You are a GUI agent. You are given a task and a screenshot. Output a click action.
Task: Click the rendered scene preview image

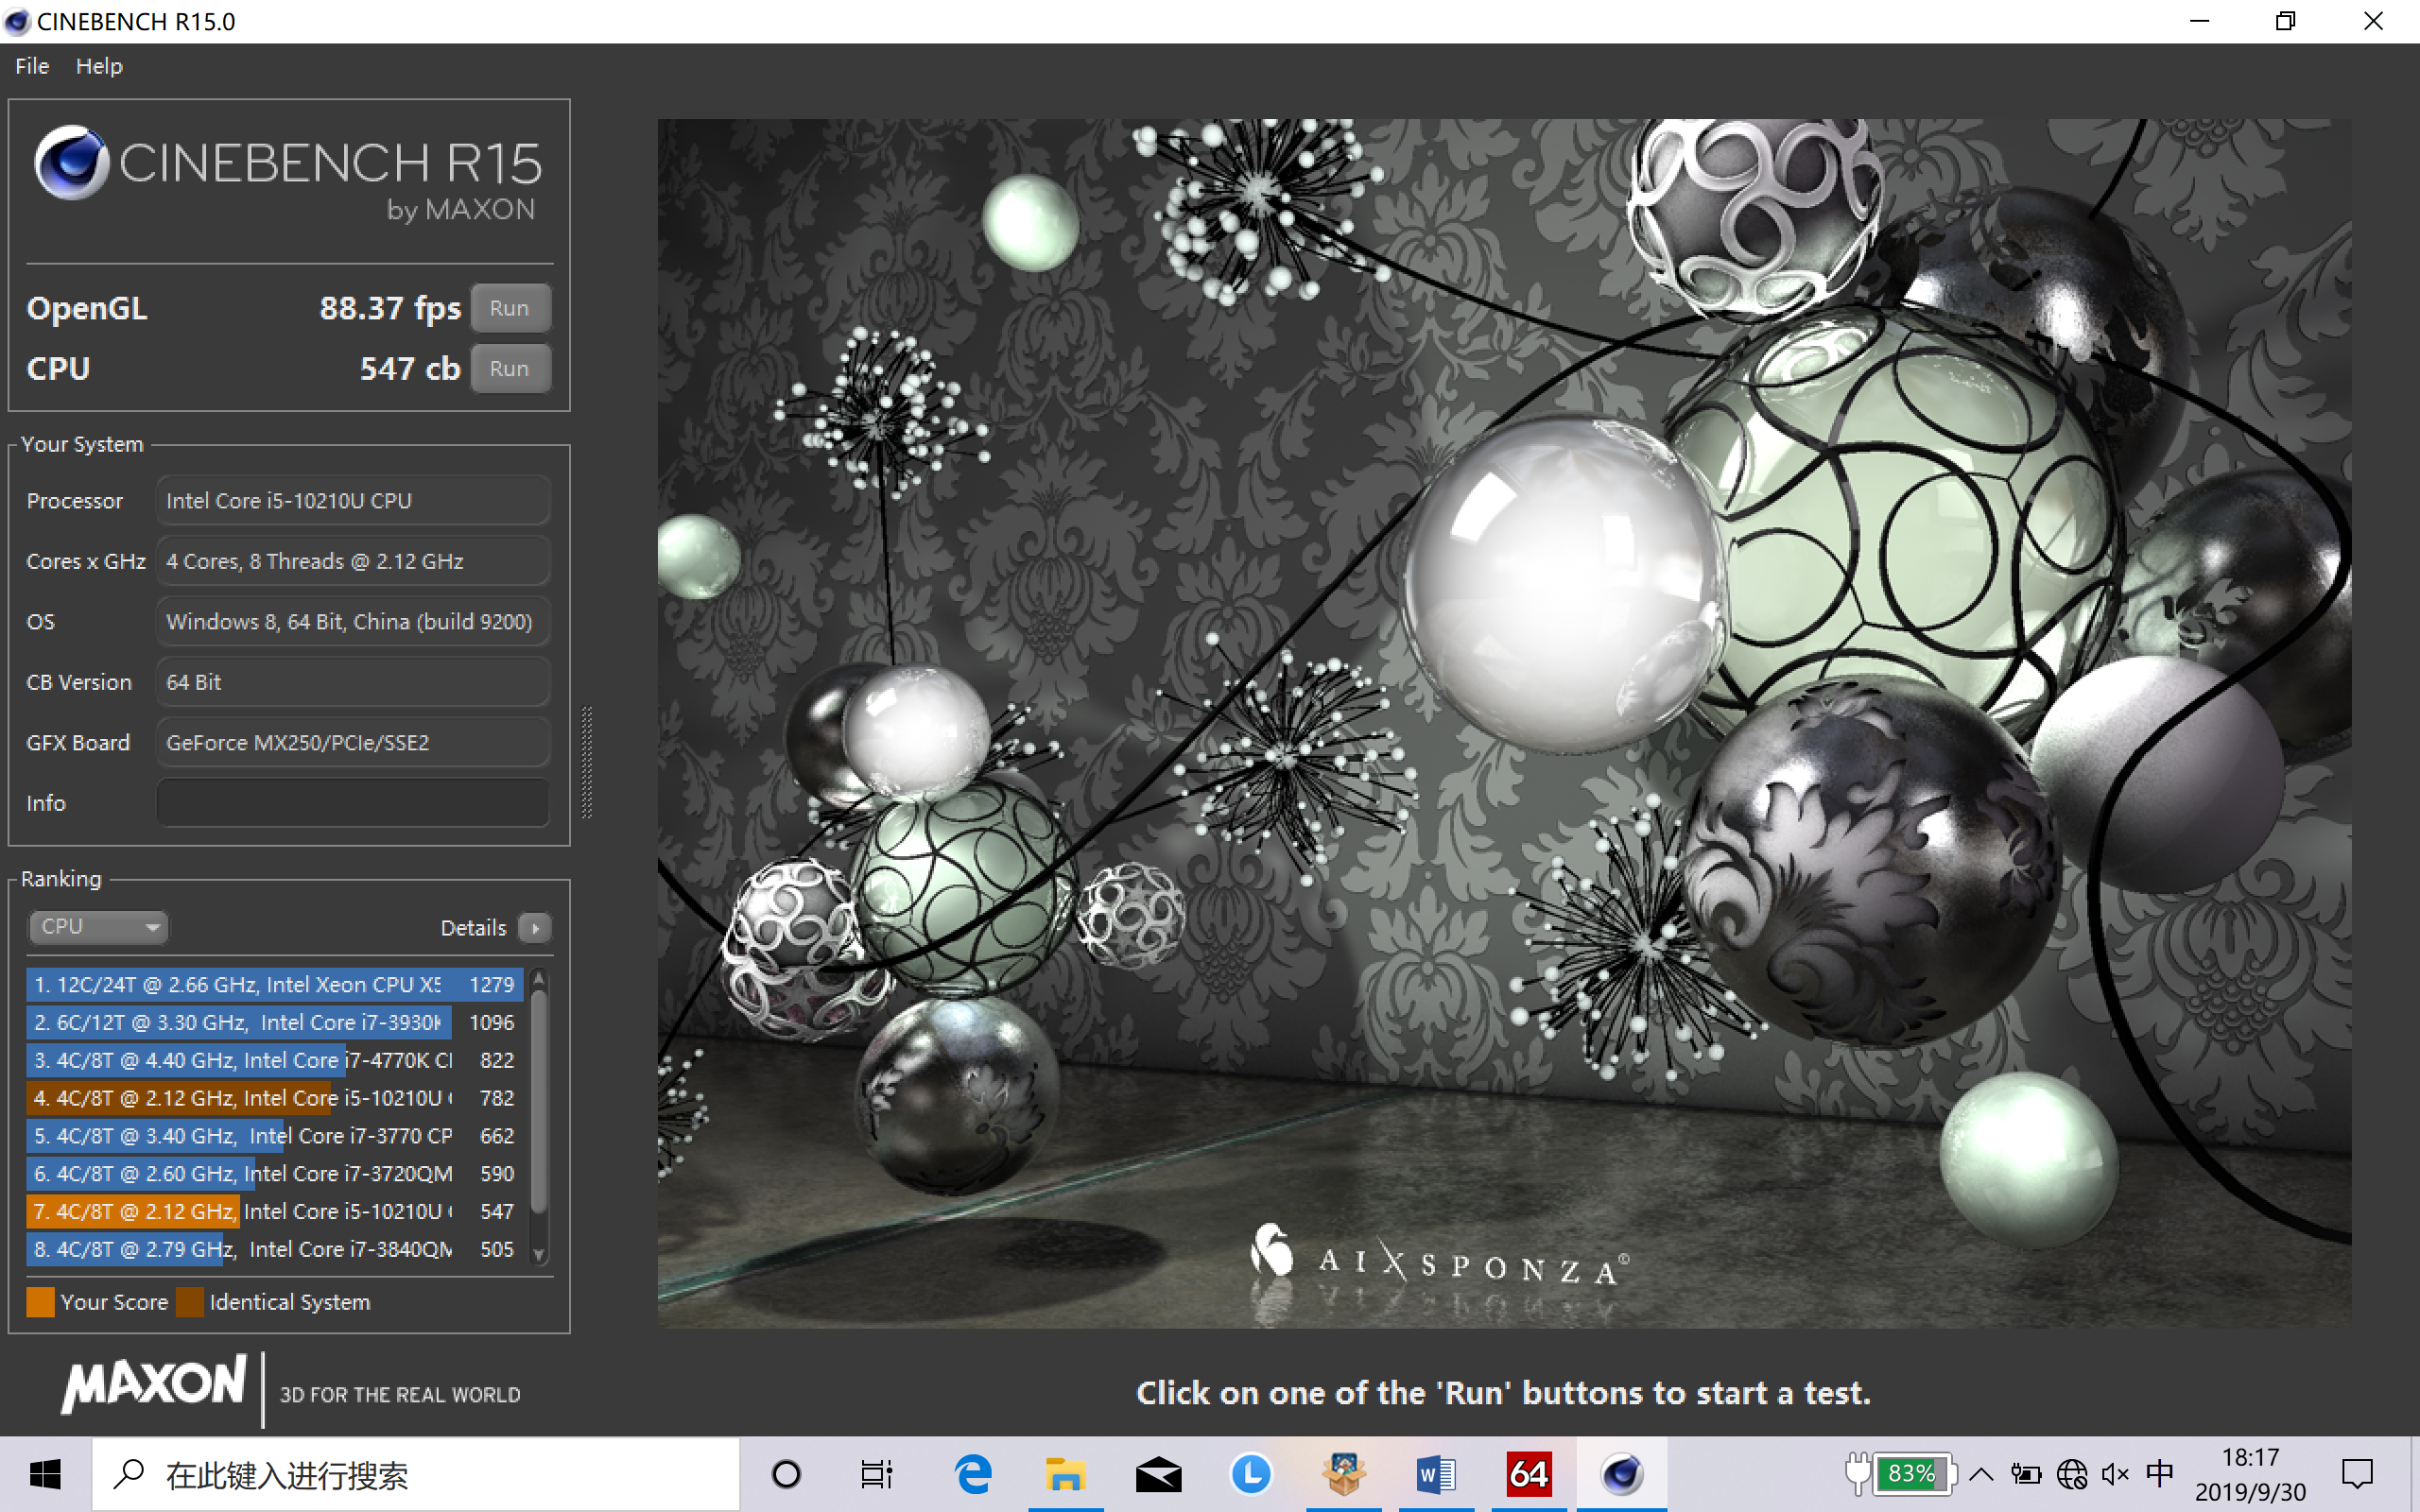[x=1504, y=723]
